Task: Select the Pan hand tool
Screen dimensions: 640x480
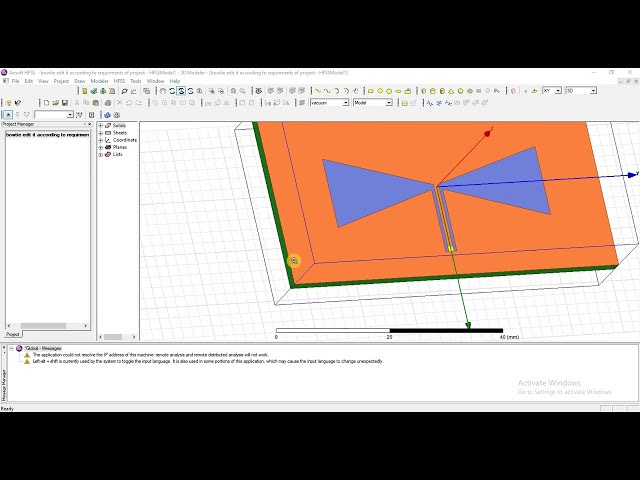Action: click(x=162, y=91)
